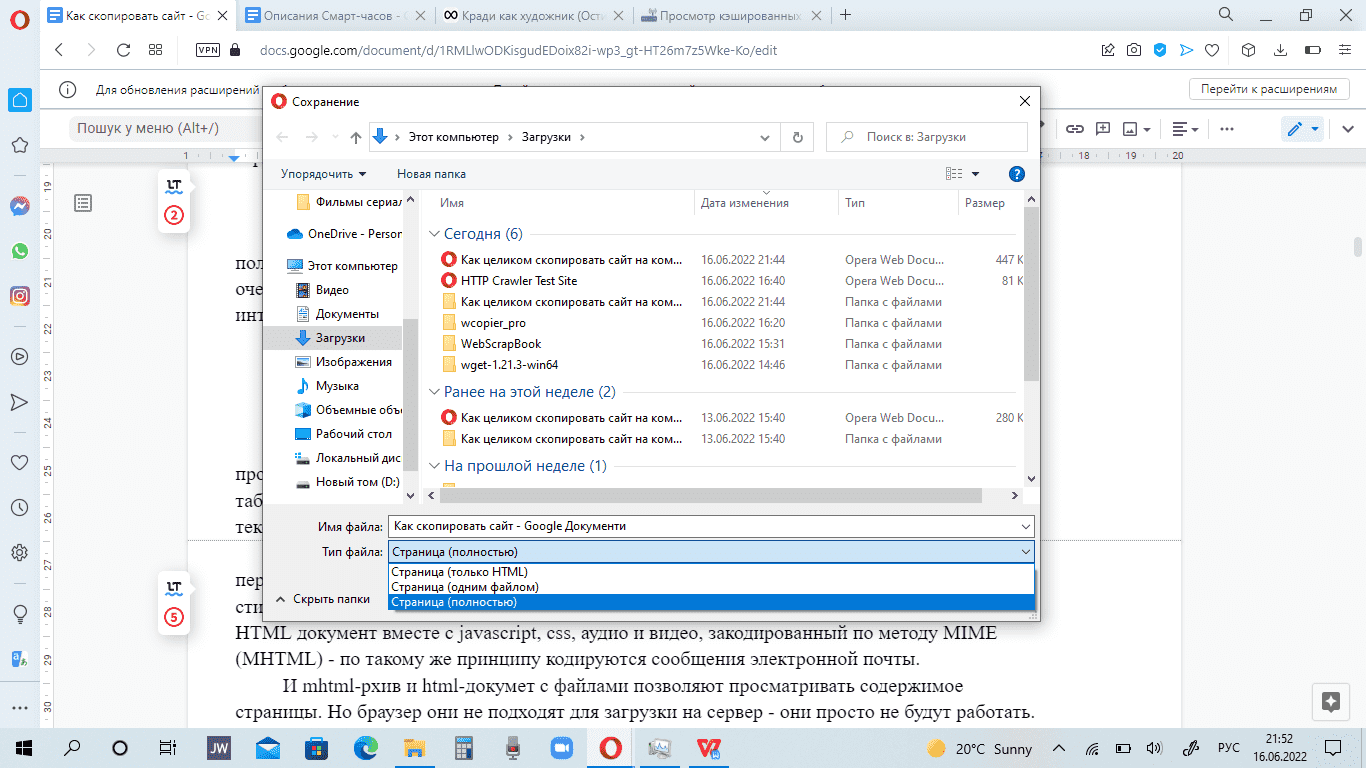This screenshot has width=1366, height=768.
Task: Select WebScrapBook folder
Action: click(x=501, y=344)
